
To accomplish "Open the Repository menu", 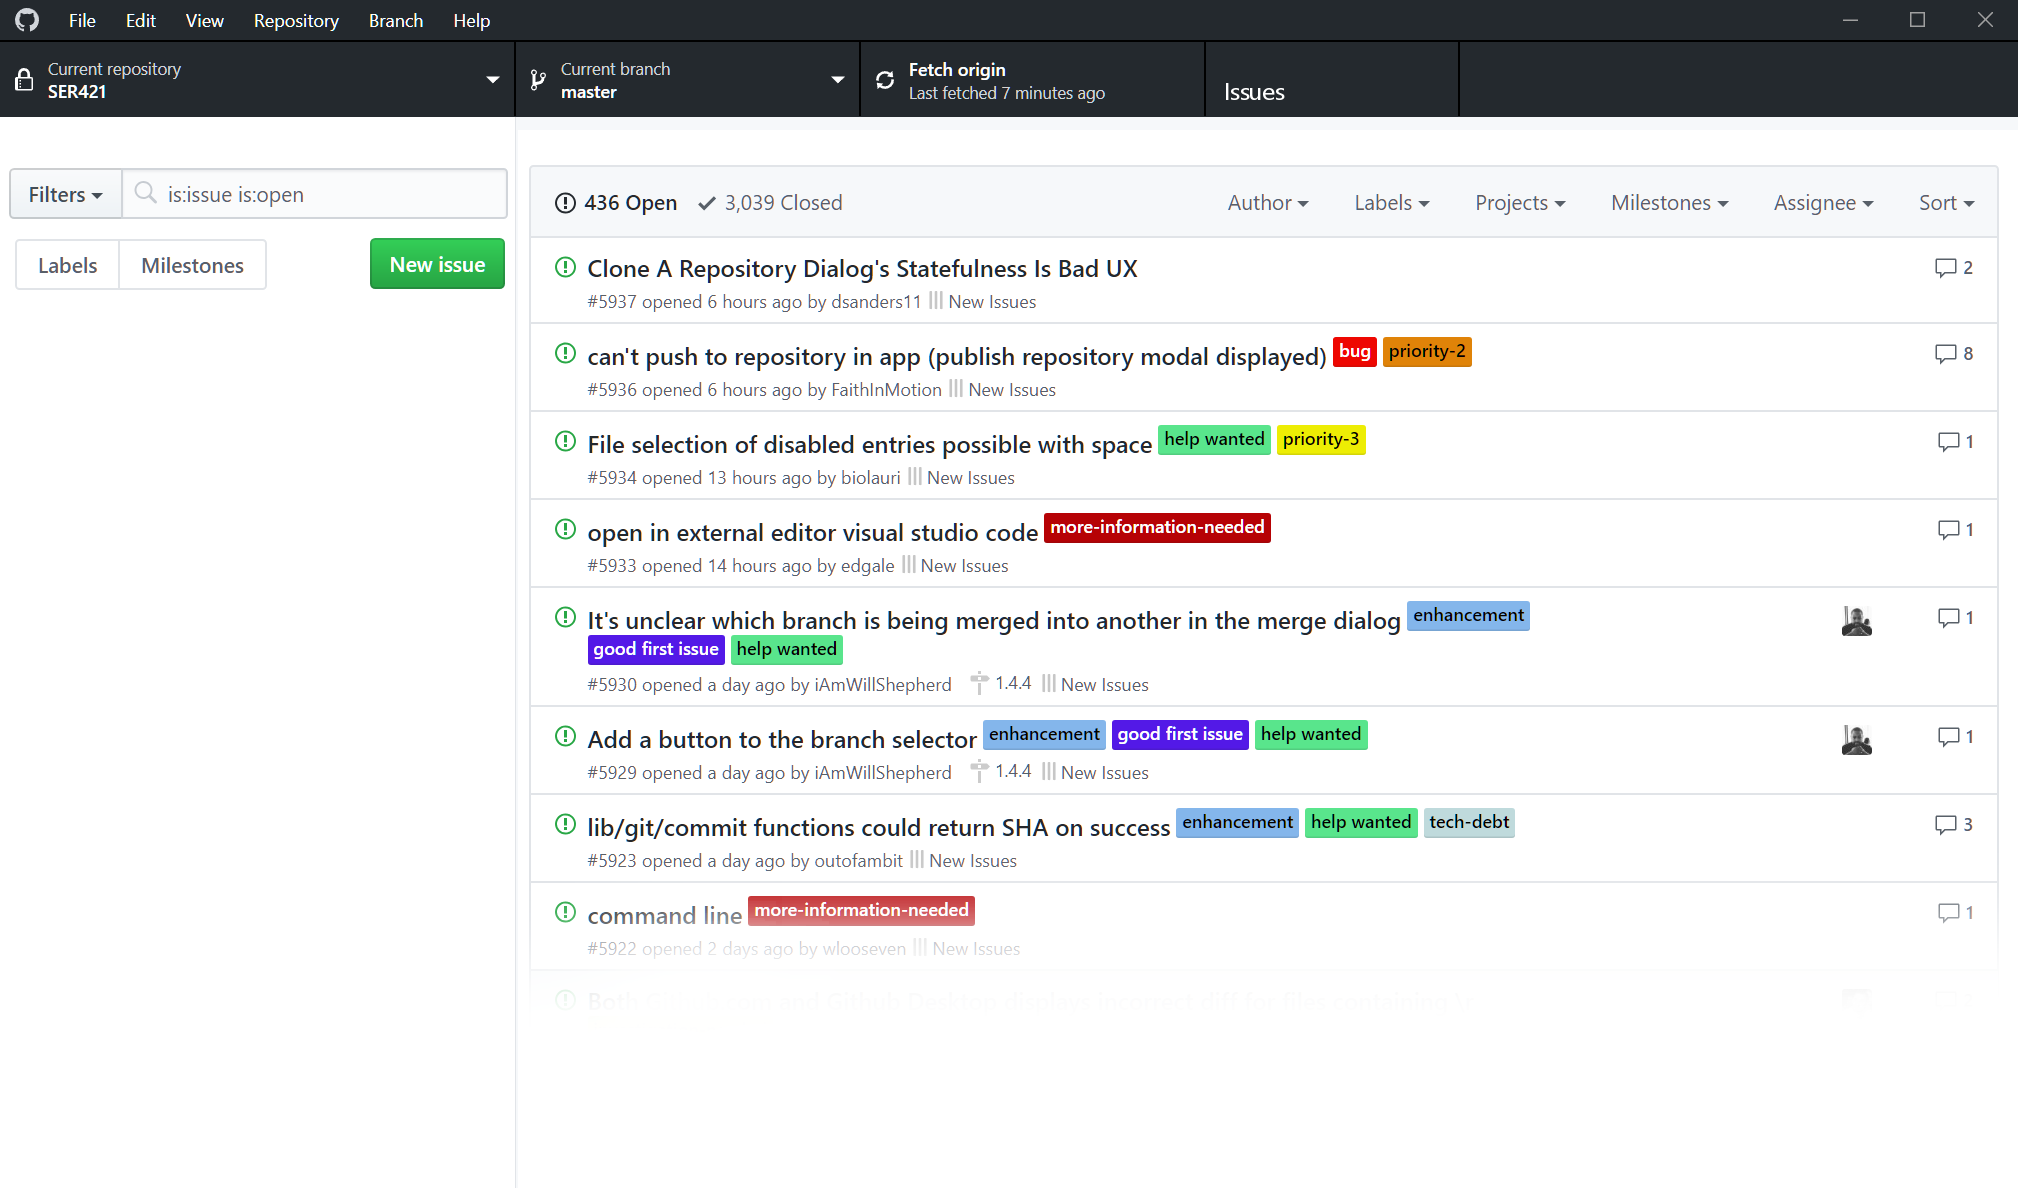I will point(295,20).
